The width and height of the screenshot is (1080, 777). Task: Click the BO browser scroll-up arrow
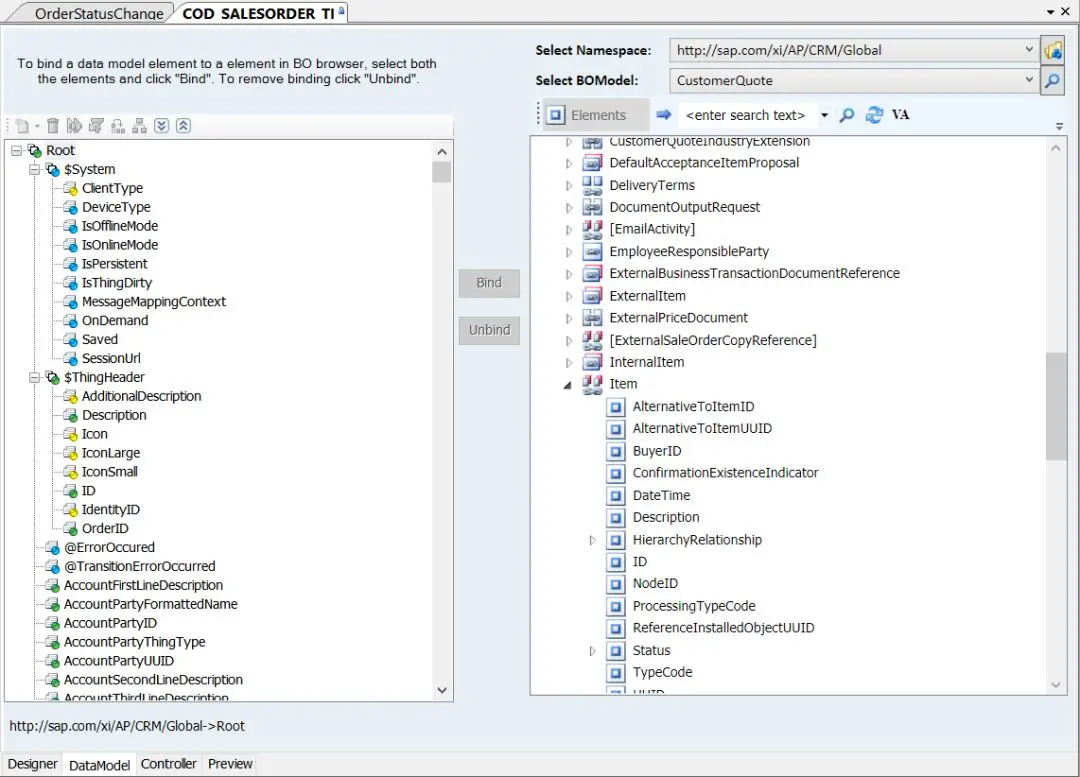(x=1055, y=147)
